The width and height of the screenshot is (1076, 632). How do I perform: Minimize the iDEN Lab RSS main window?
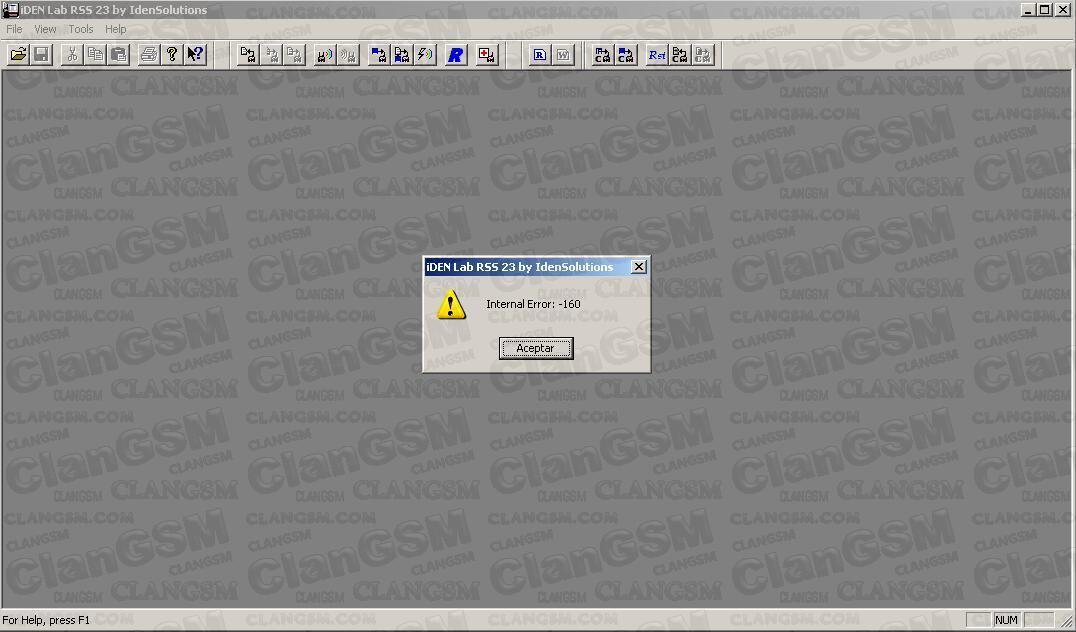[x=1027, y=10]
